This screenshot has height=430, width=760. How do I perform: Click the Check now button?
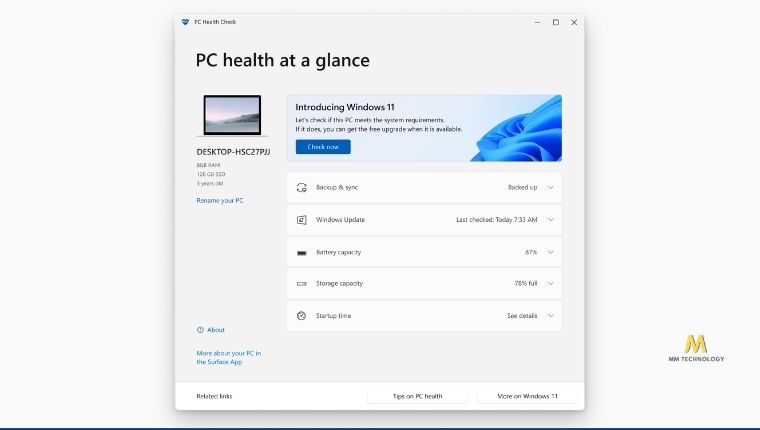click(323, 147)
